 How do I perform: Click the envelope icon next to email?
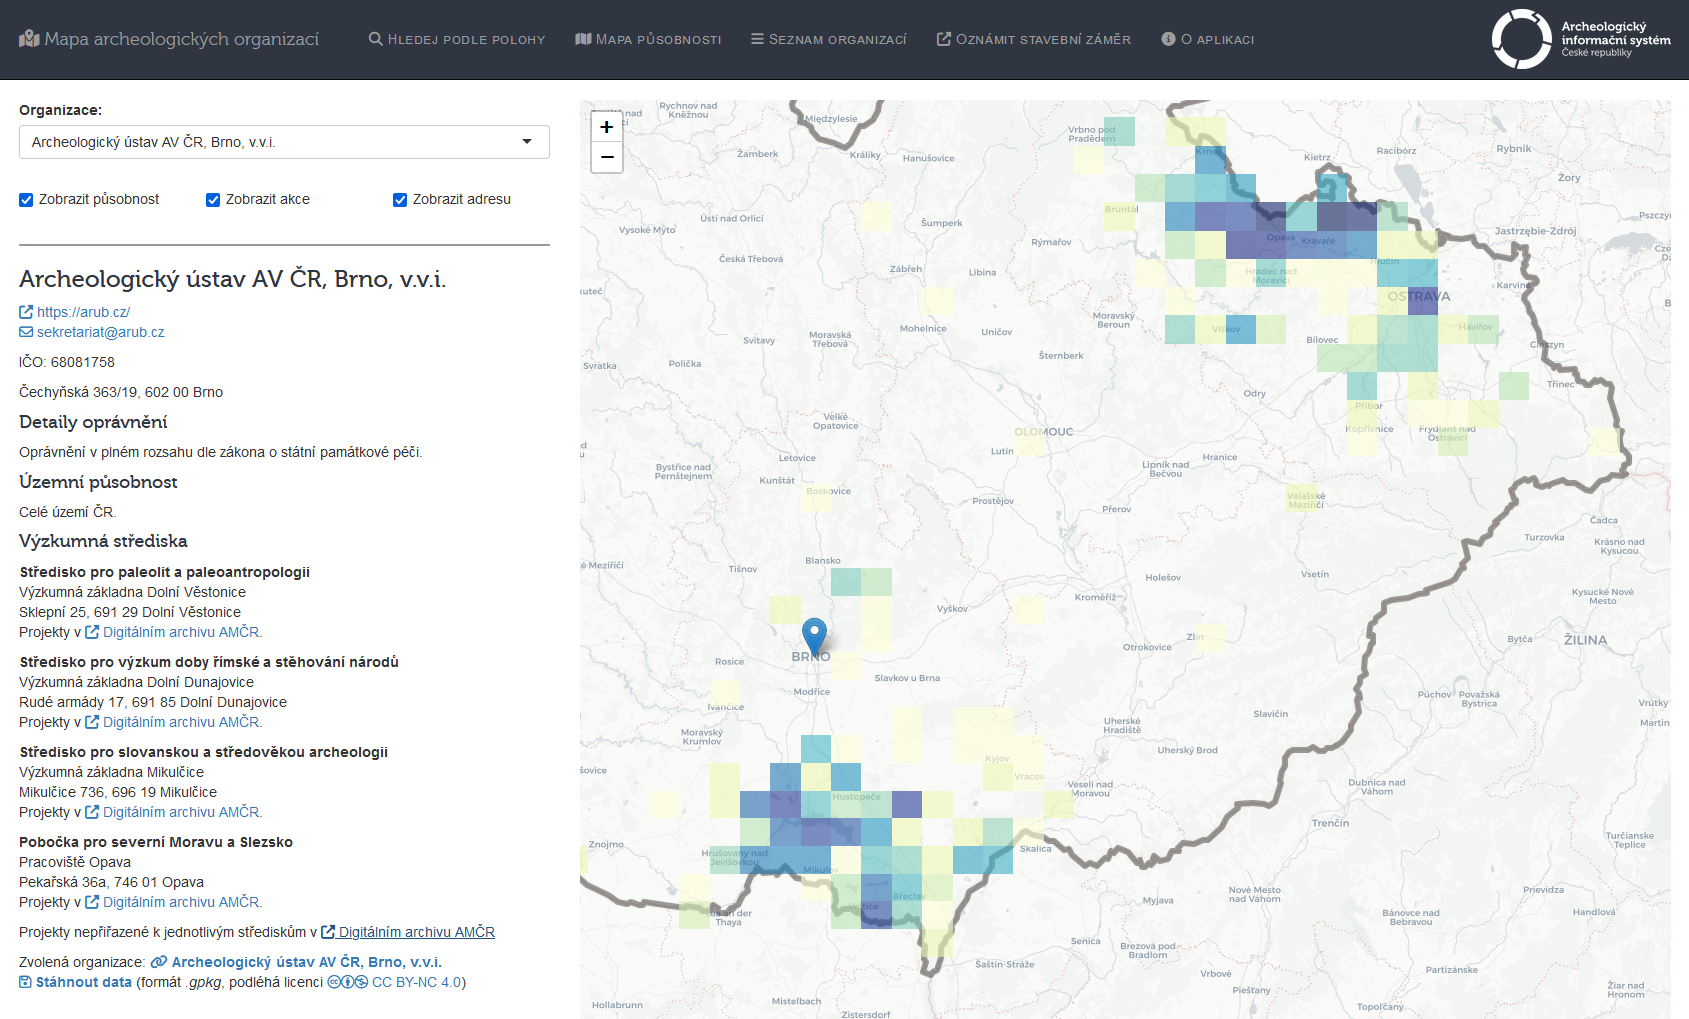point(26,332)
